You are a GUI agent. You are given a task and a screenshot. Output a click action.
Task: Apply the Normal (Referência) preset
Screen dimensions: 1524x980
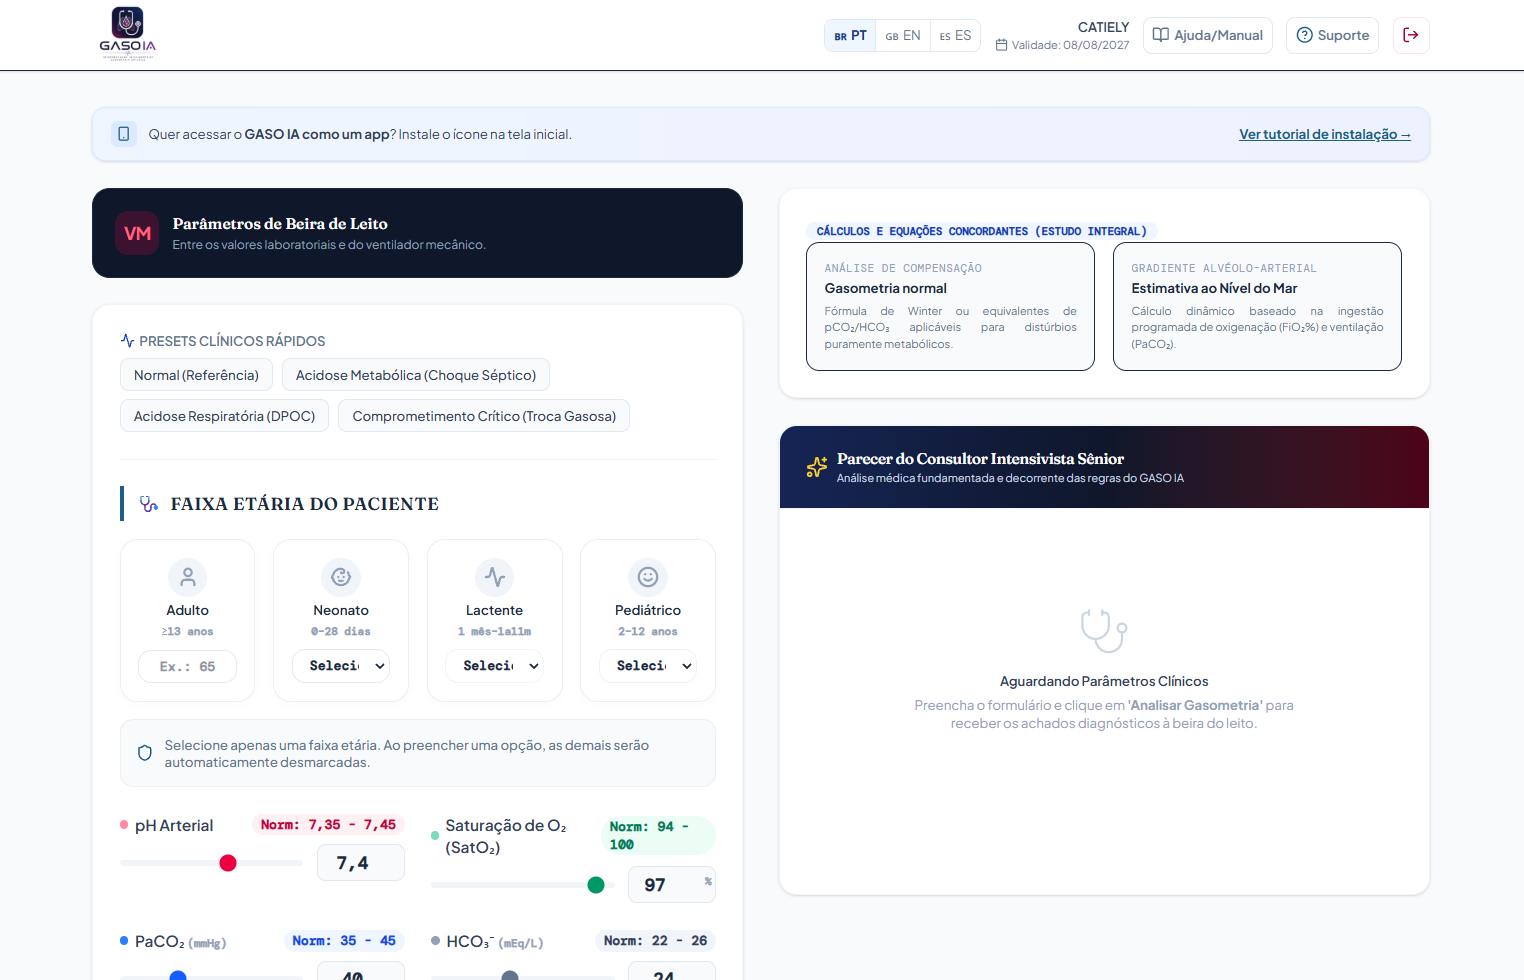(x=196, y=375)
